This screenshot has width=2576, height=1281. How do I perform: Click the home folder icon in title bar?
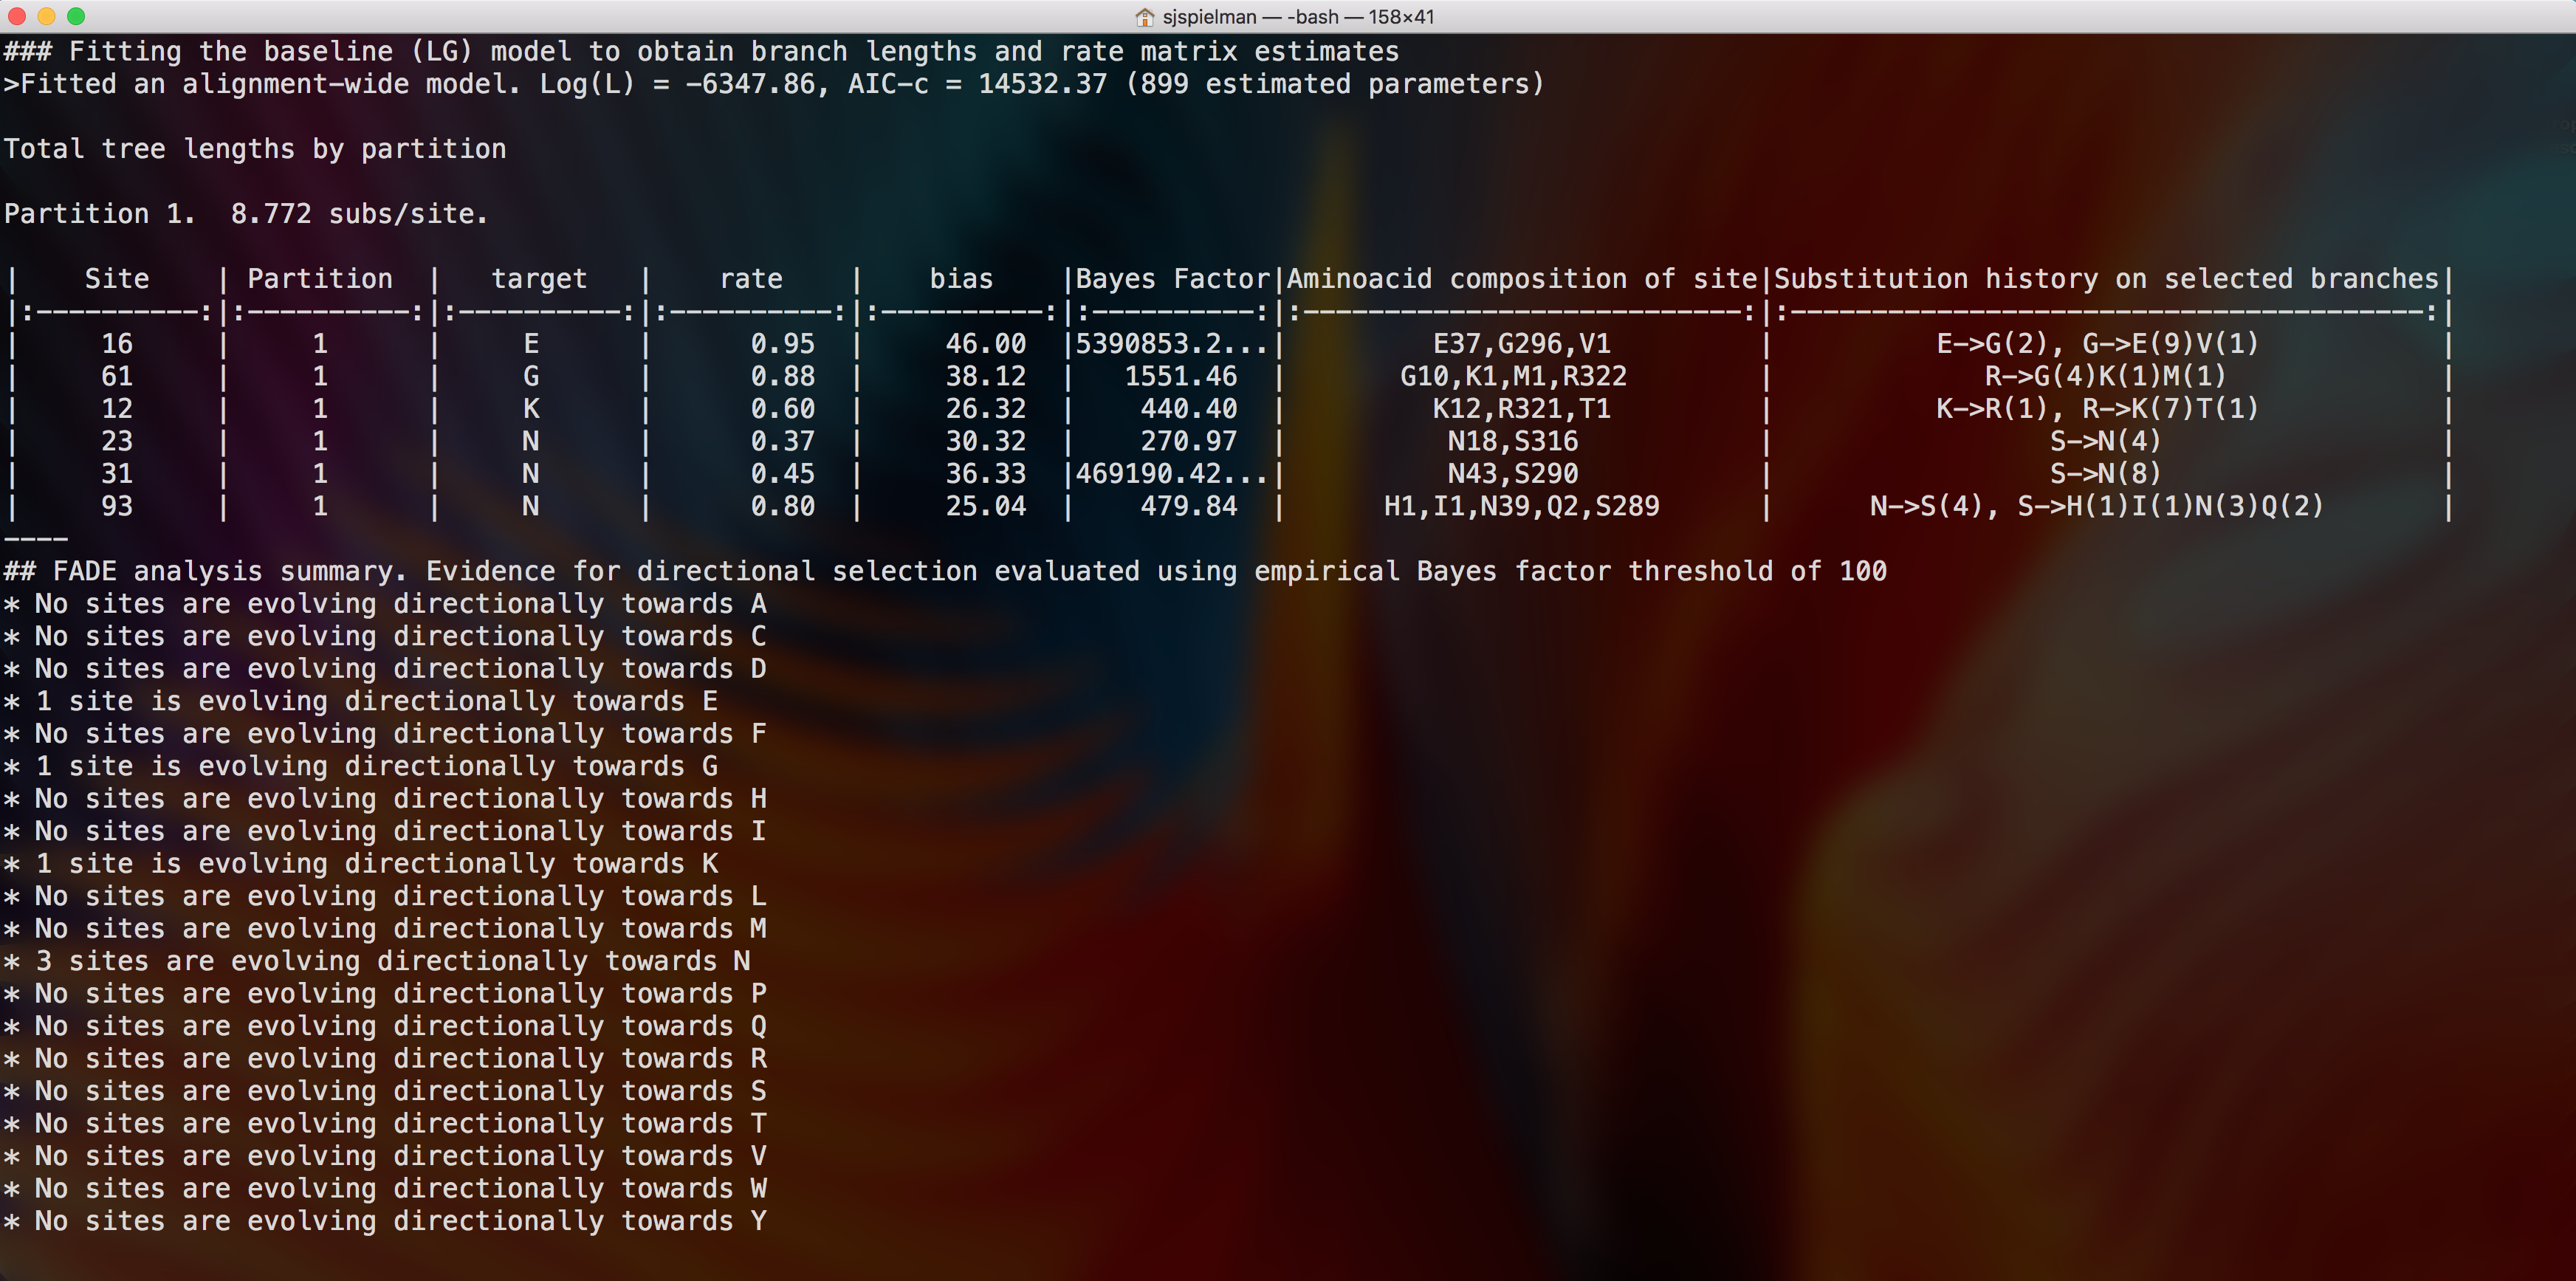(x=1145, y=17)
